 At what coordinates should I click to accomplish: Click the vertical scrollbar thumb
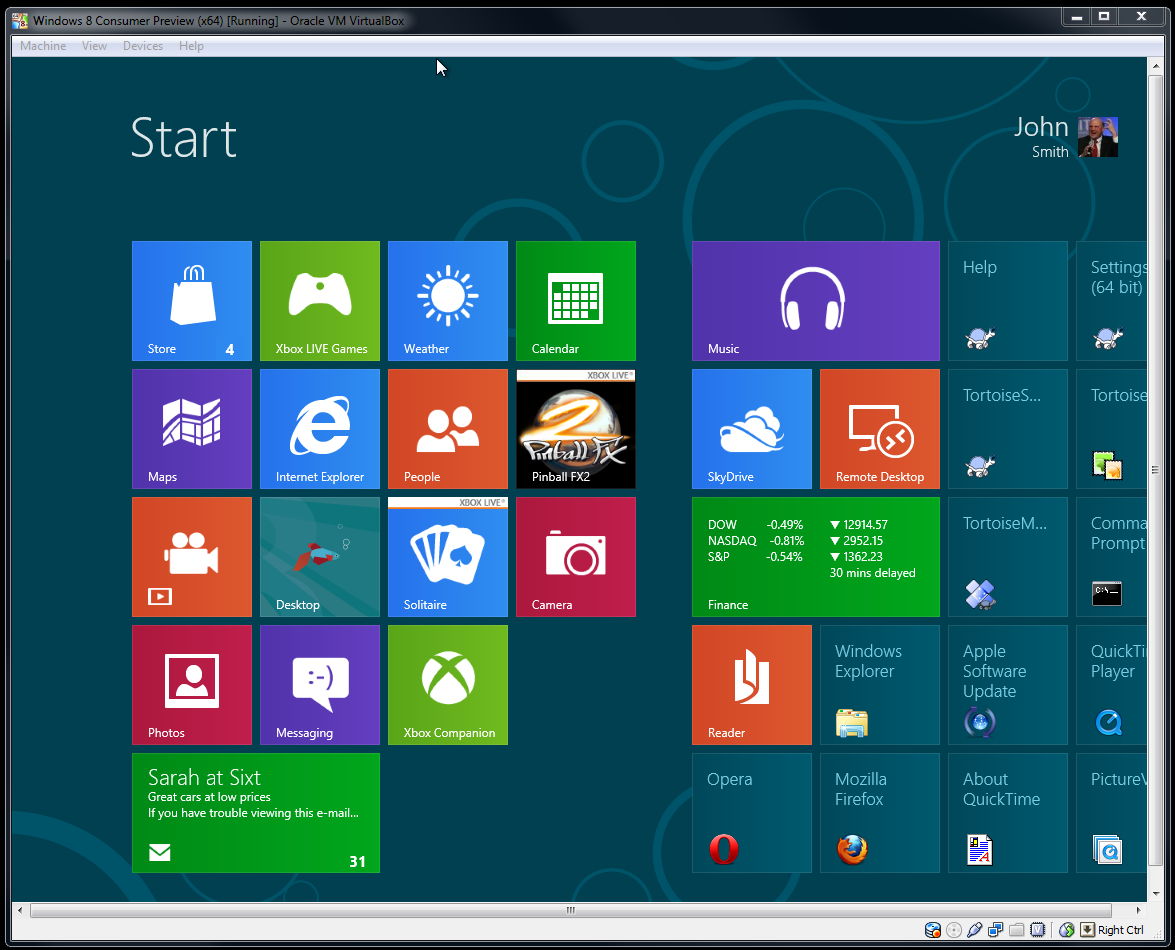1156,470
